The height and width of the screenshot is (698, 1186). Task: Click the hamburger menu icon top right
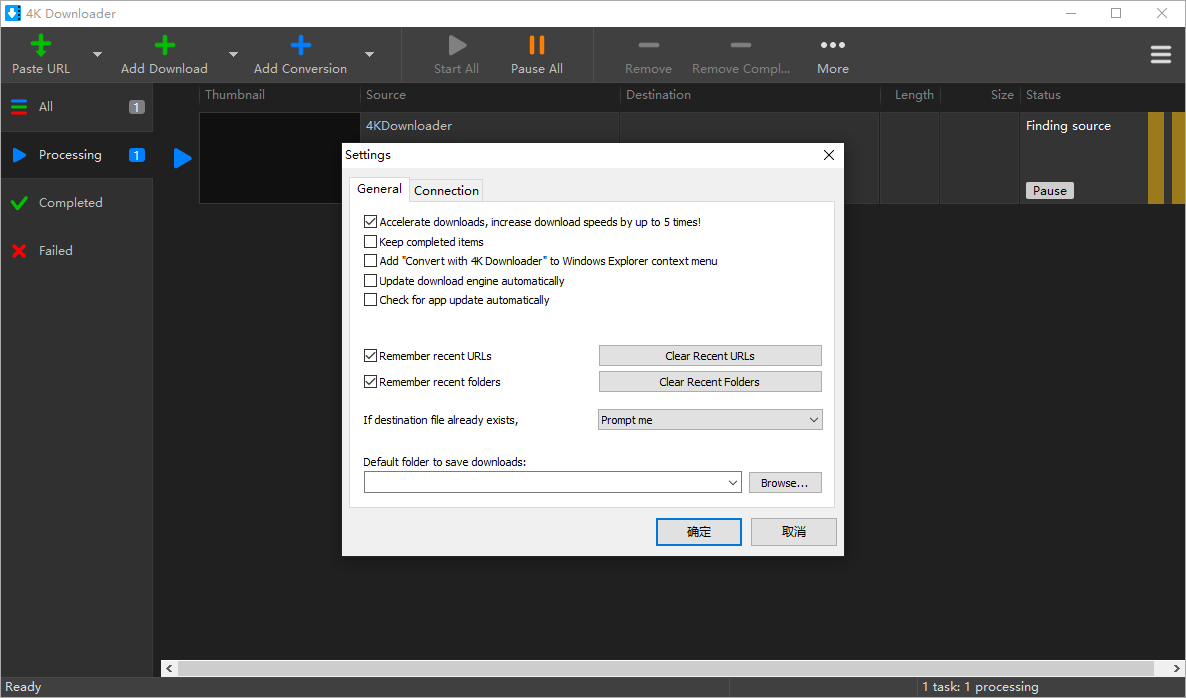tap(1161, 55)
